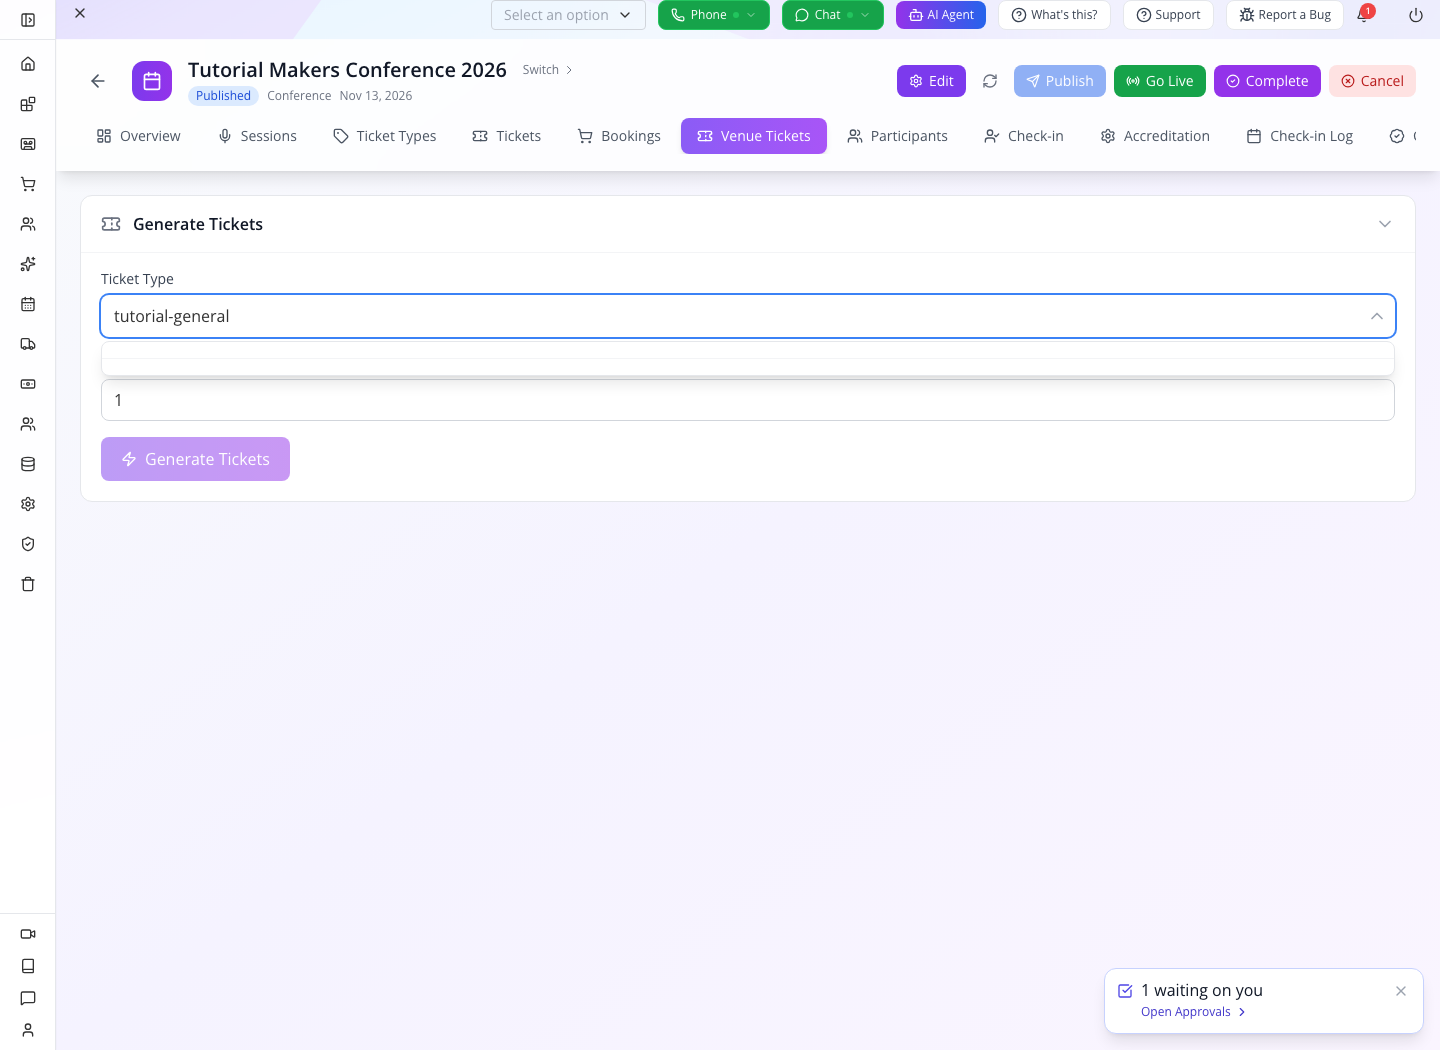Dismiss the '1 waiting on you' notification
This screenshot has width=1440, height=1050.
[1401, 991]
